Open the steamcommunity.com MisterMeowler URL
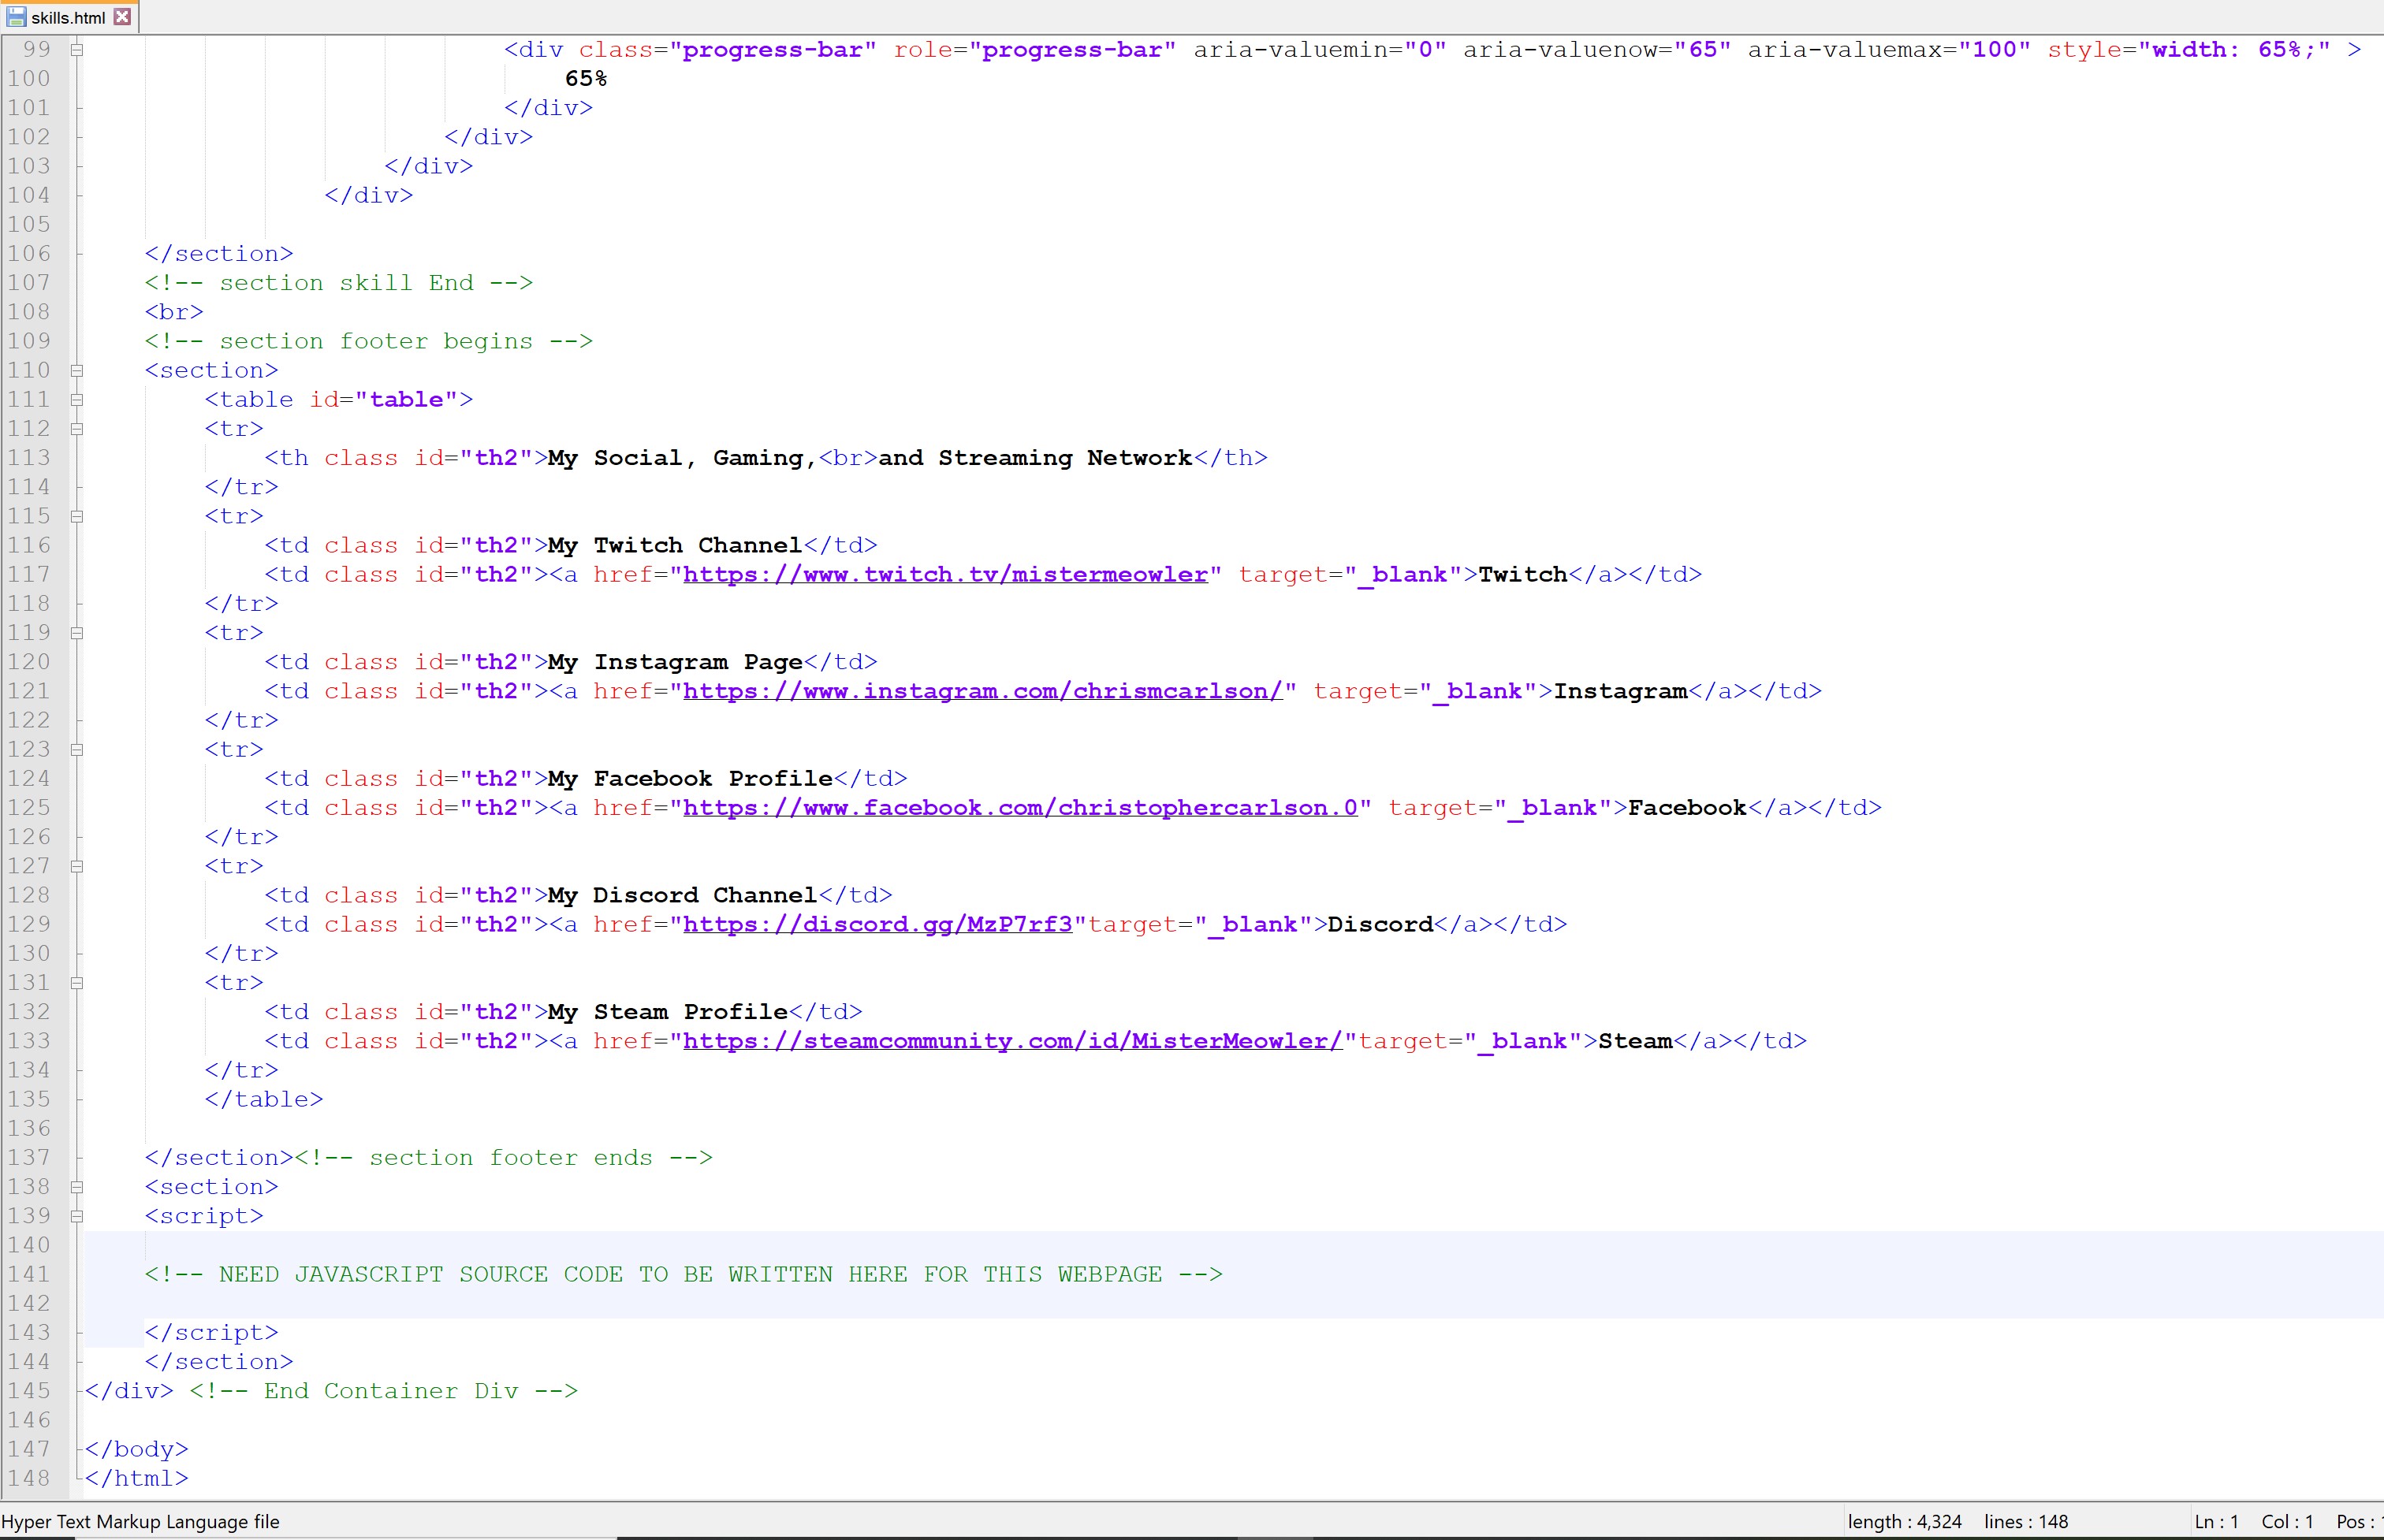 pyautogui.click(x=1012, y=1041)
